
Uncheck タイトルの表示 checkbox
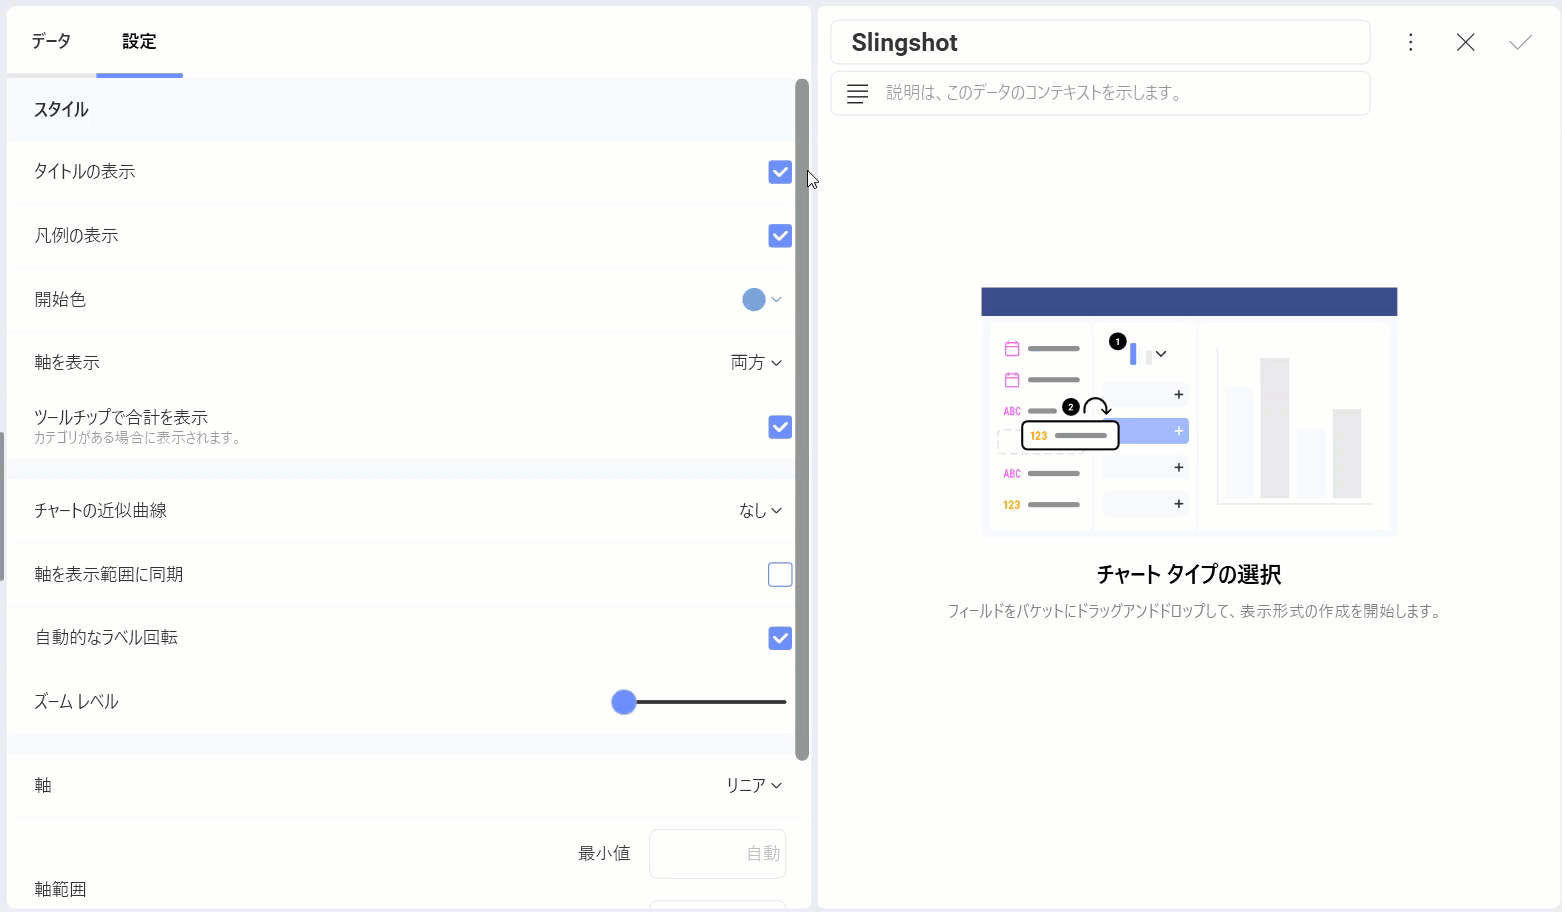(x=780, y=172)
